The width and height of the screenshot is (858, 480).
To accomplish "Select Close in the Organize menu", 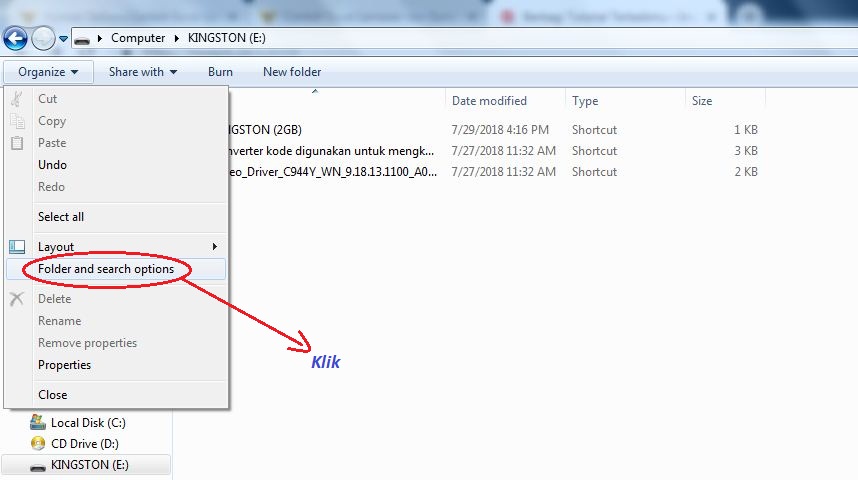I will tap(115, 395).
